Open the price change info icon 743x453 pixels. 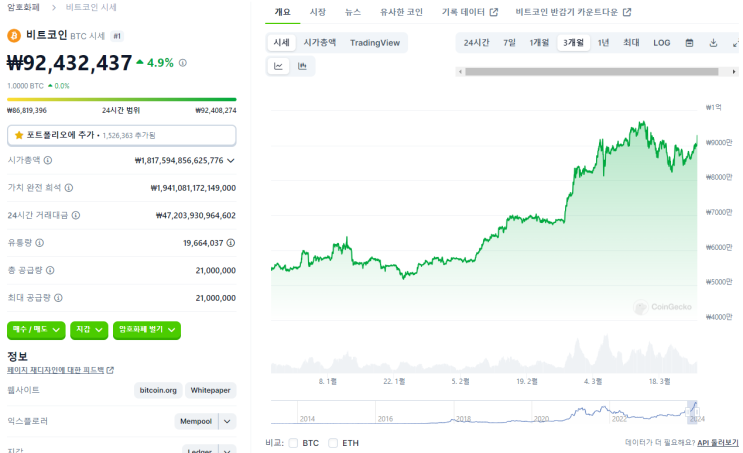182,63
